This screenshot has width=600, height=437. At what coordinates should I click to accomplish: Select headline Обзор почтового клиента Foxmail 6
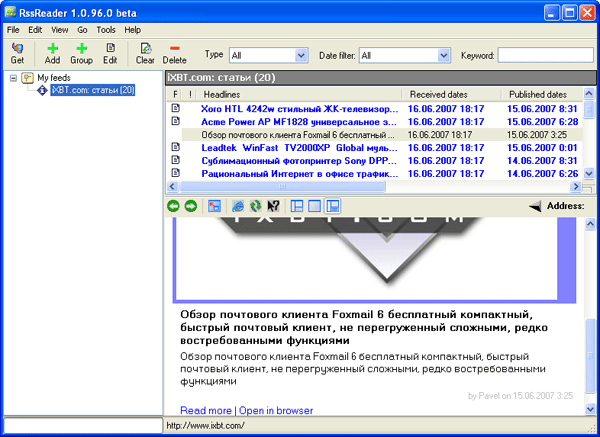[x=298, y=135]
